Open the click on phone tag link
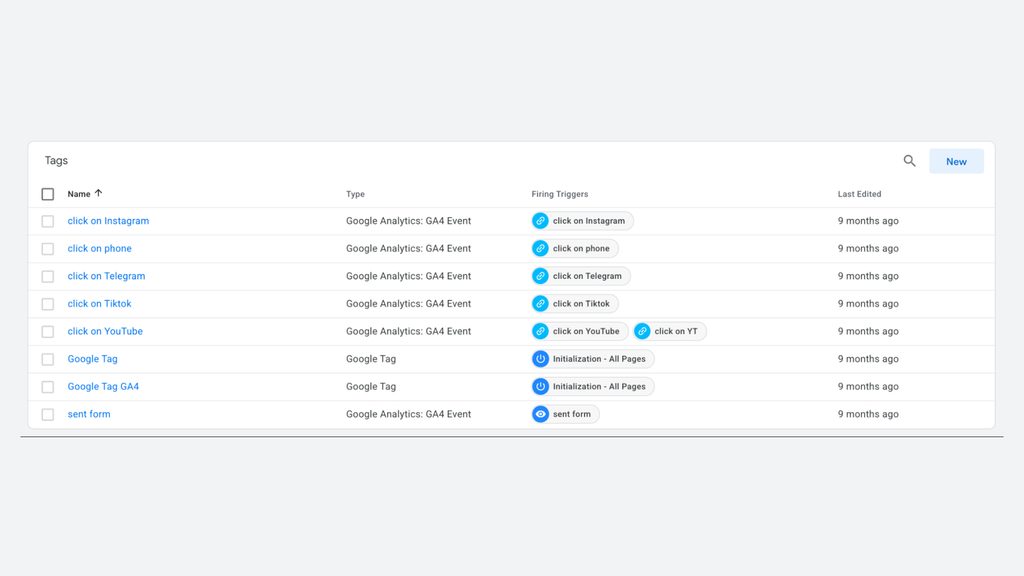 tap(99, 248)
